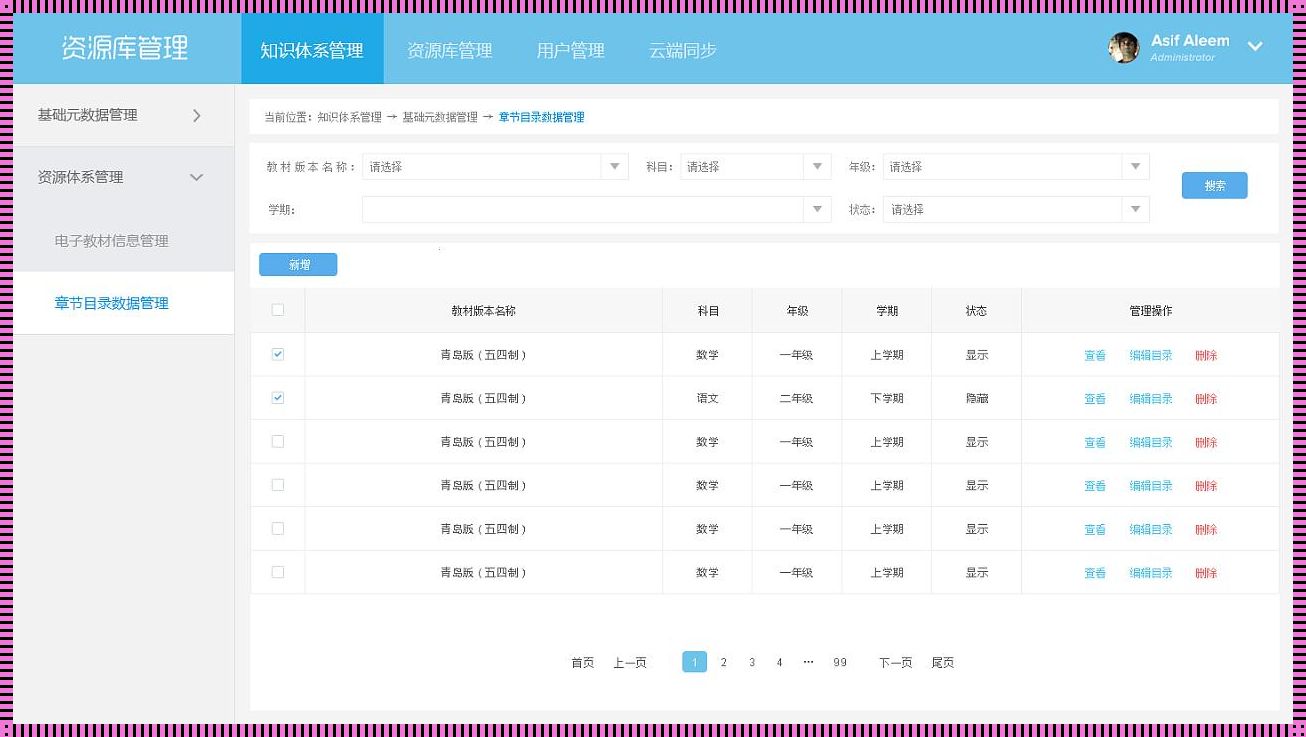
Task: Open the 年级 filter dropdown
Action: (1016, 167)
